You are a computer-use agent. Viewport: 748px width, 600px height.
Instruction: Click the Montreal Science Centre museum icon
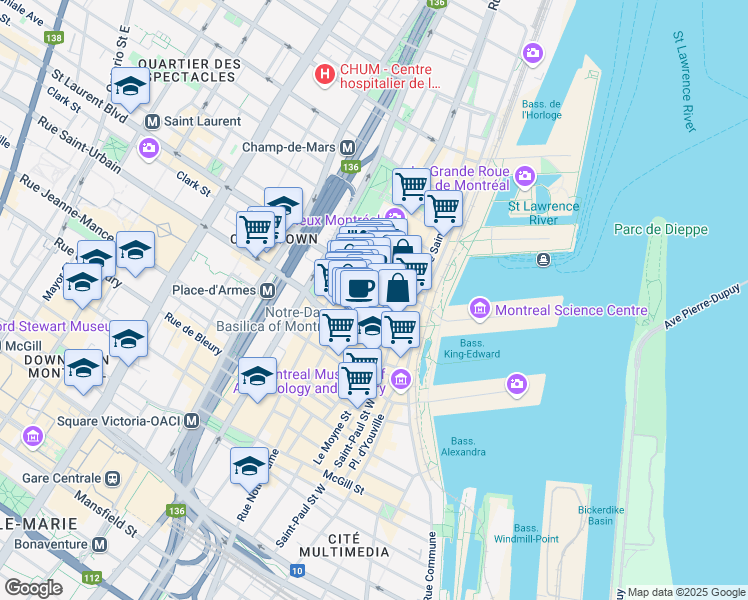[480, 309]
